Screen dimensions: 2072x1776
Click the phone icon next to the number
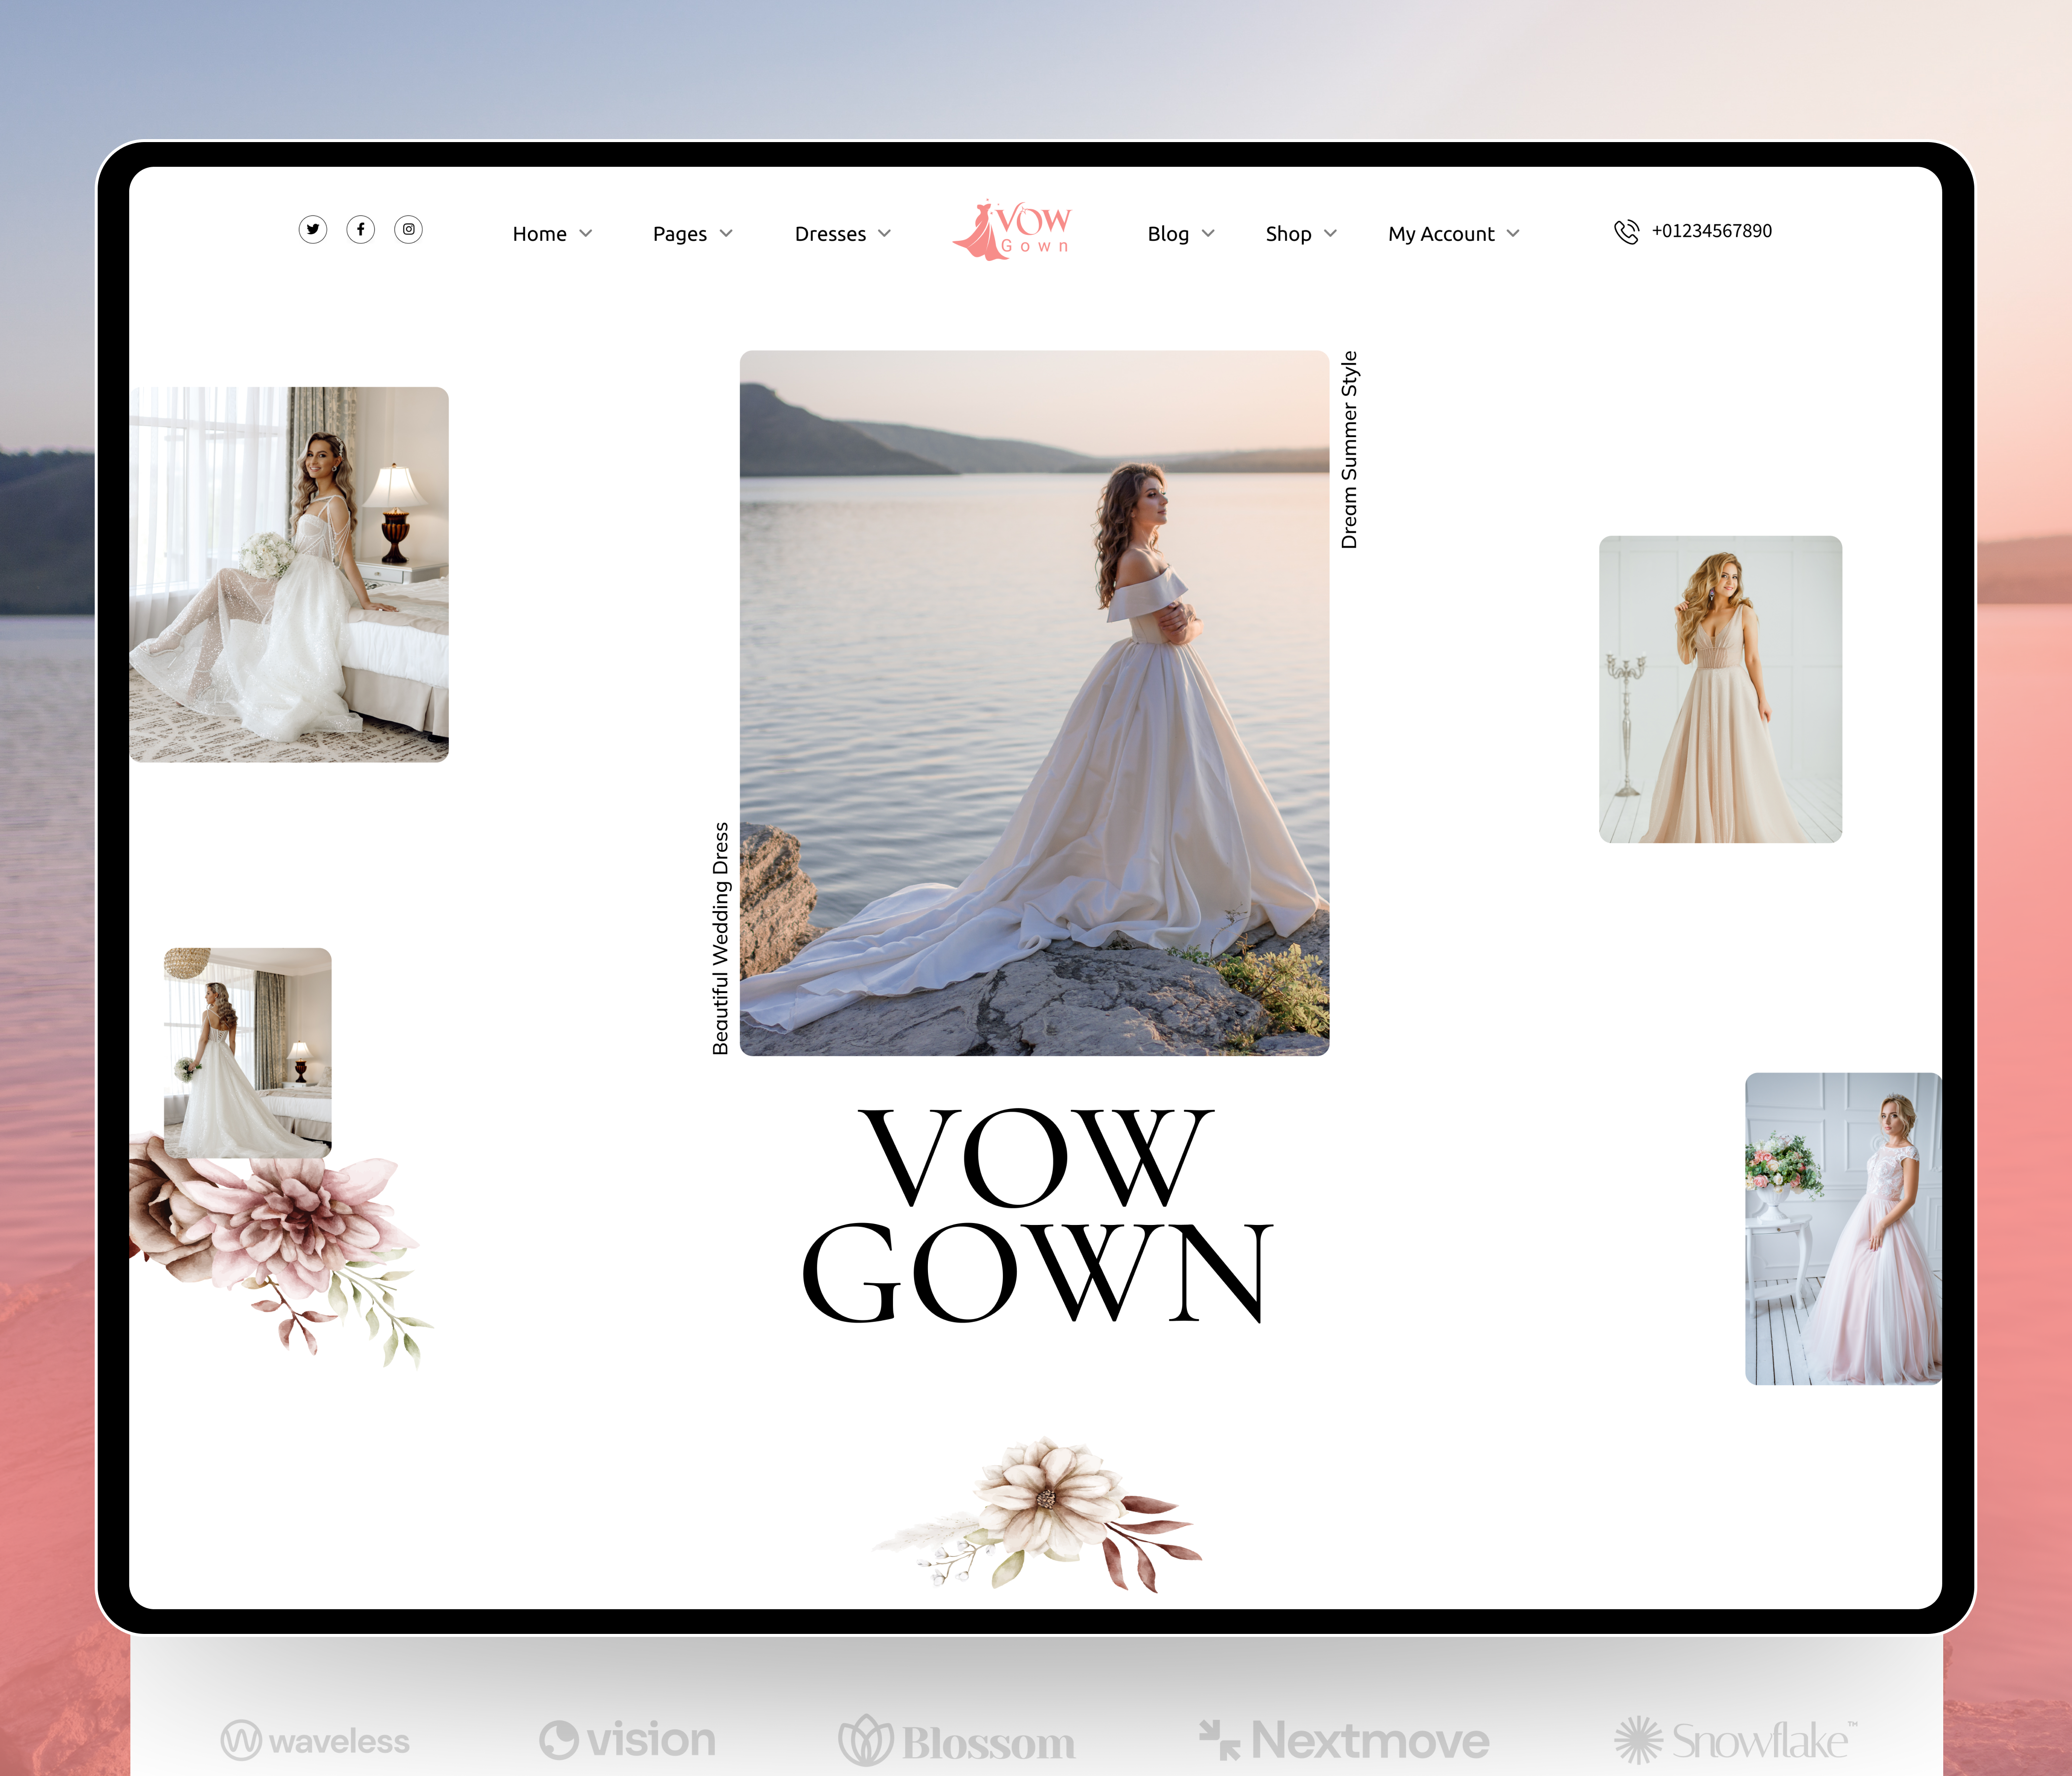click(1626, 231)
